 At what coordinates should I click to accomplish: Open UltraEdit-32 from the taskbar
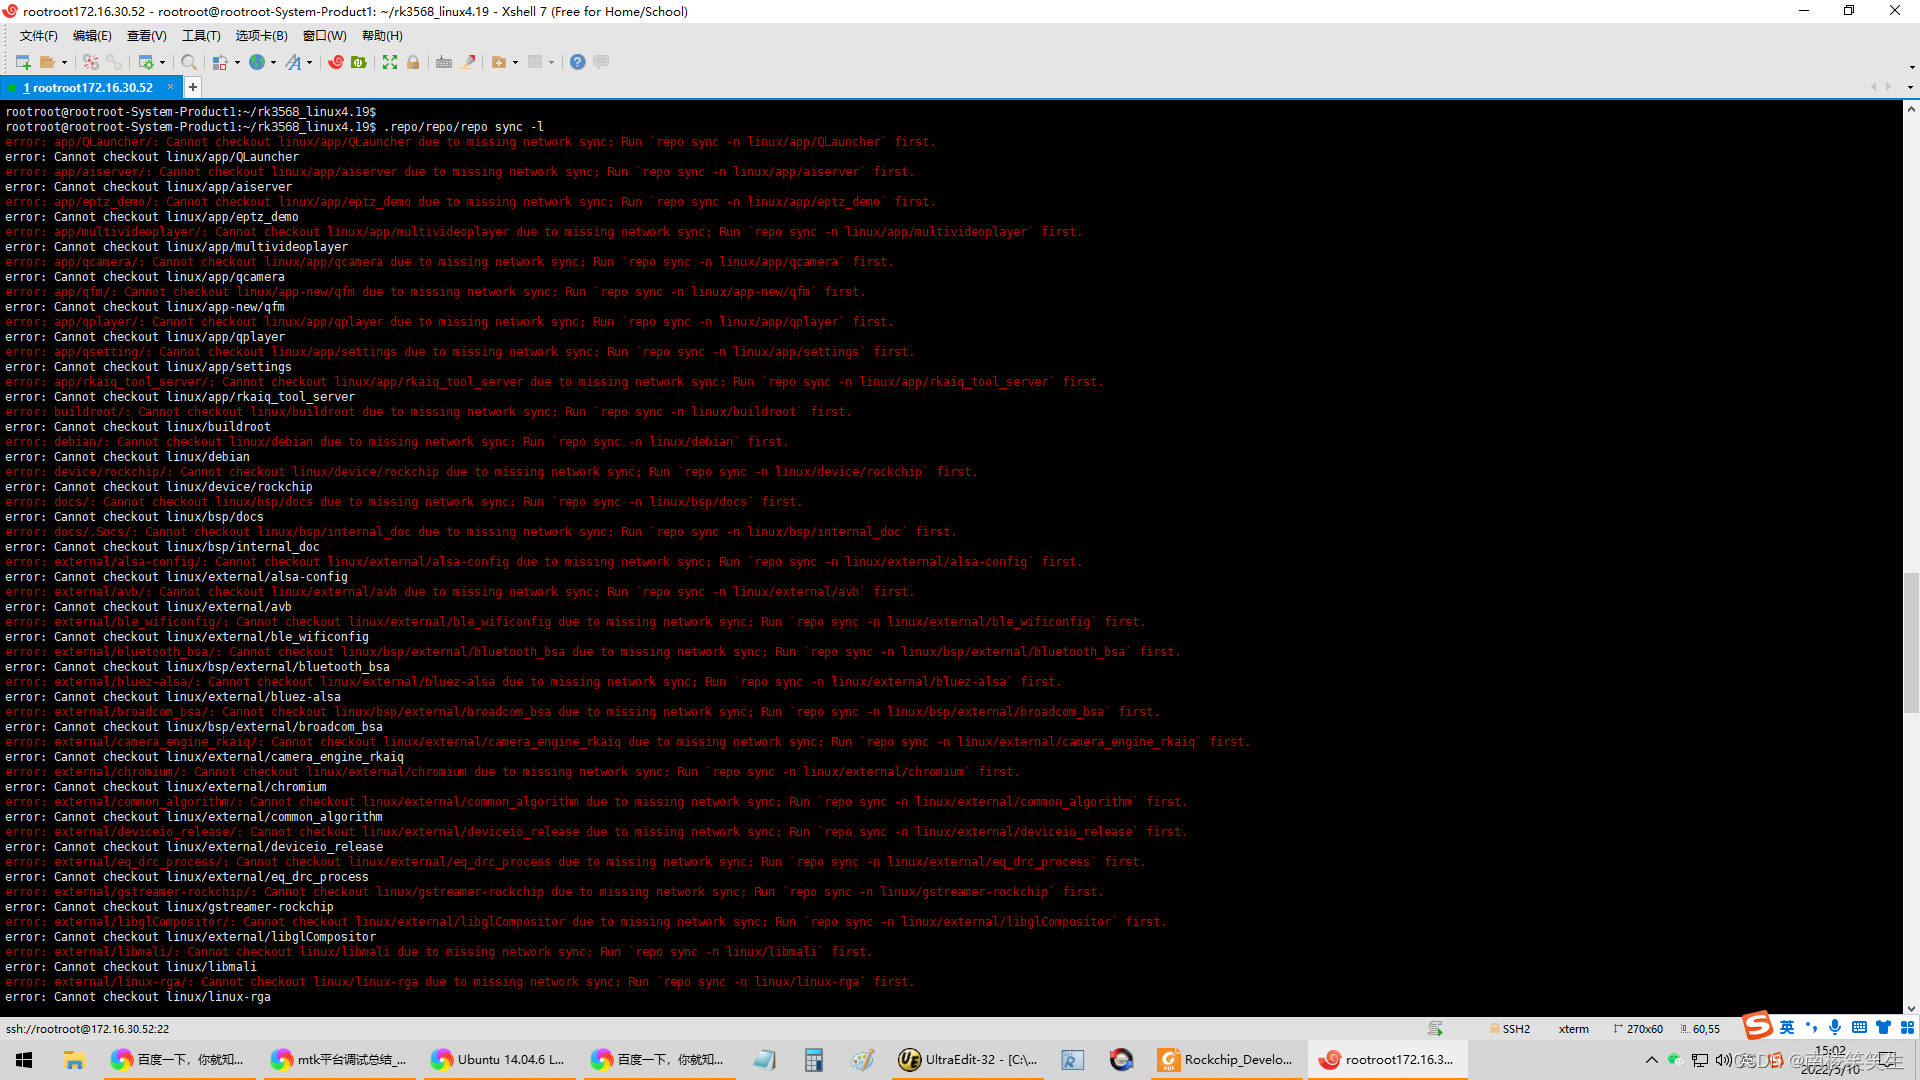[x=968, y=1059]
